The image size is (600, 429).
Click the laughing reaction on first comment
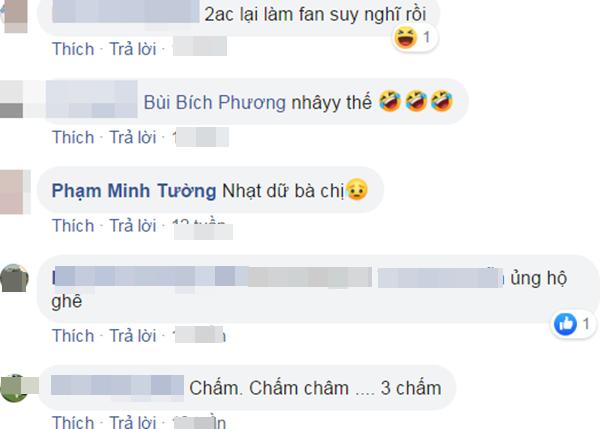(x=406, y=38)
